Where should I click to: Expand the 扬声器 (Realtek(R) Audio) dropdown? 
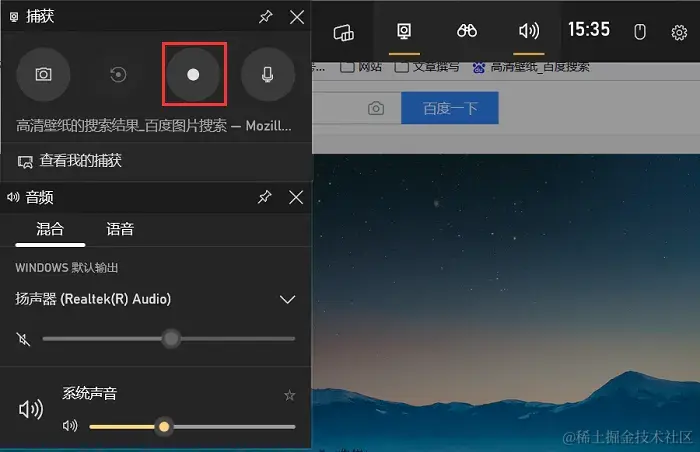288,299
